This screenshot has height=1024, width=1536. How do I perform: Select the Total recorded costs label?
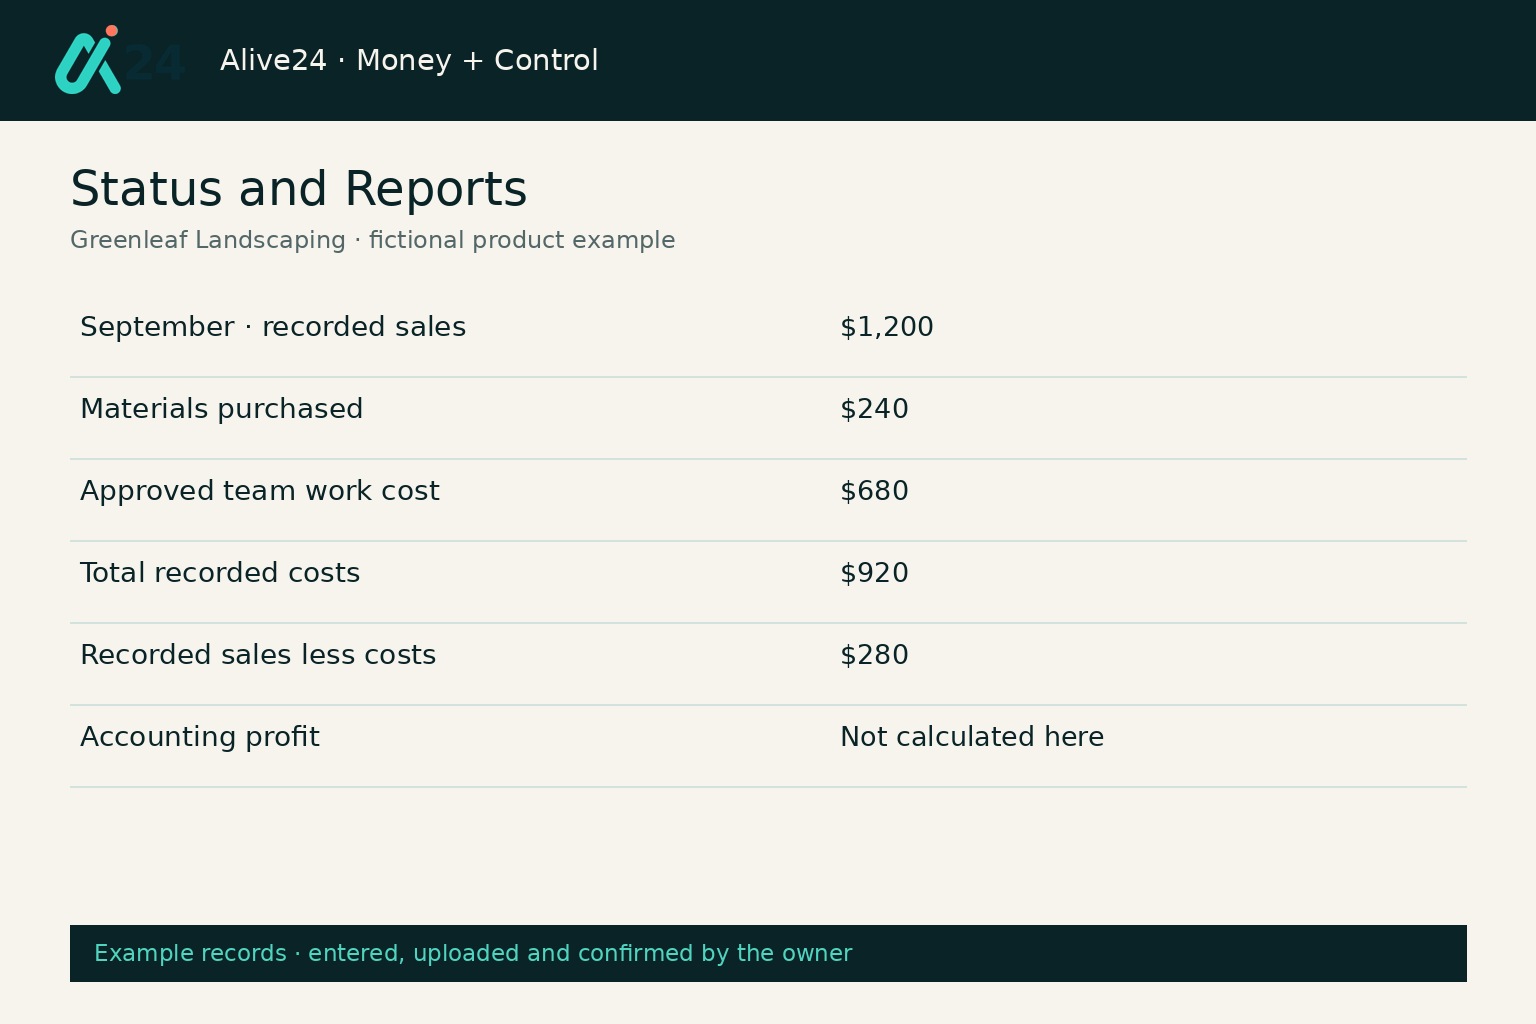click(220, 573)
